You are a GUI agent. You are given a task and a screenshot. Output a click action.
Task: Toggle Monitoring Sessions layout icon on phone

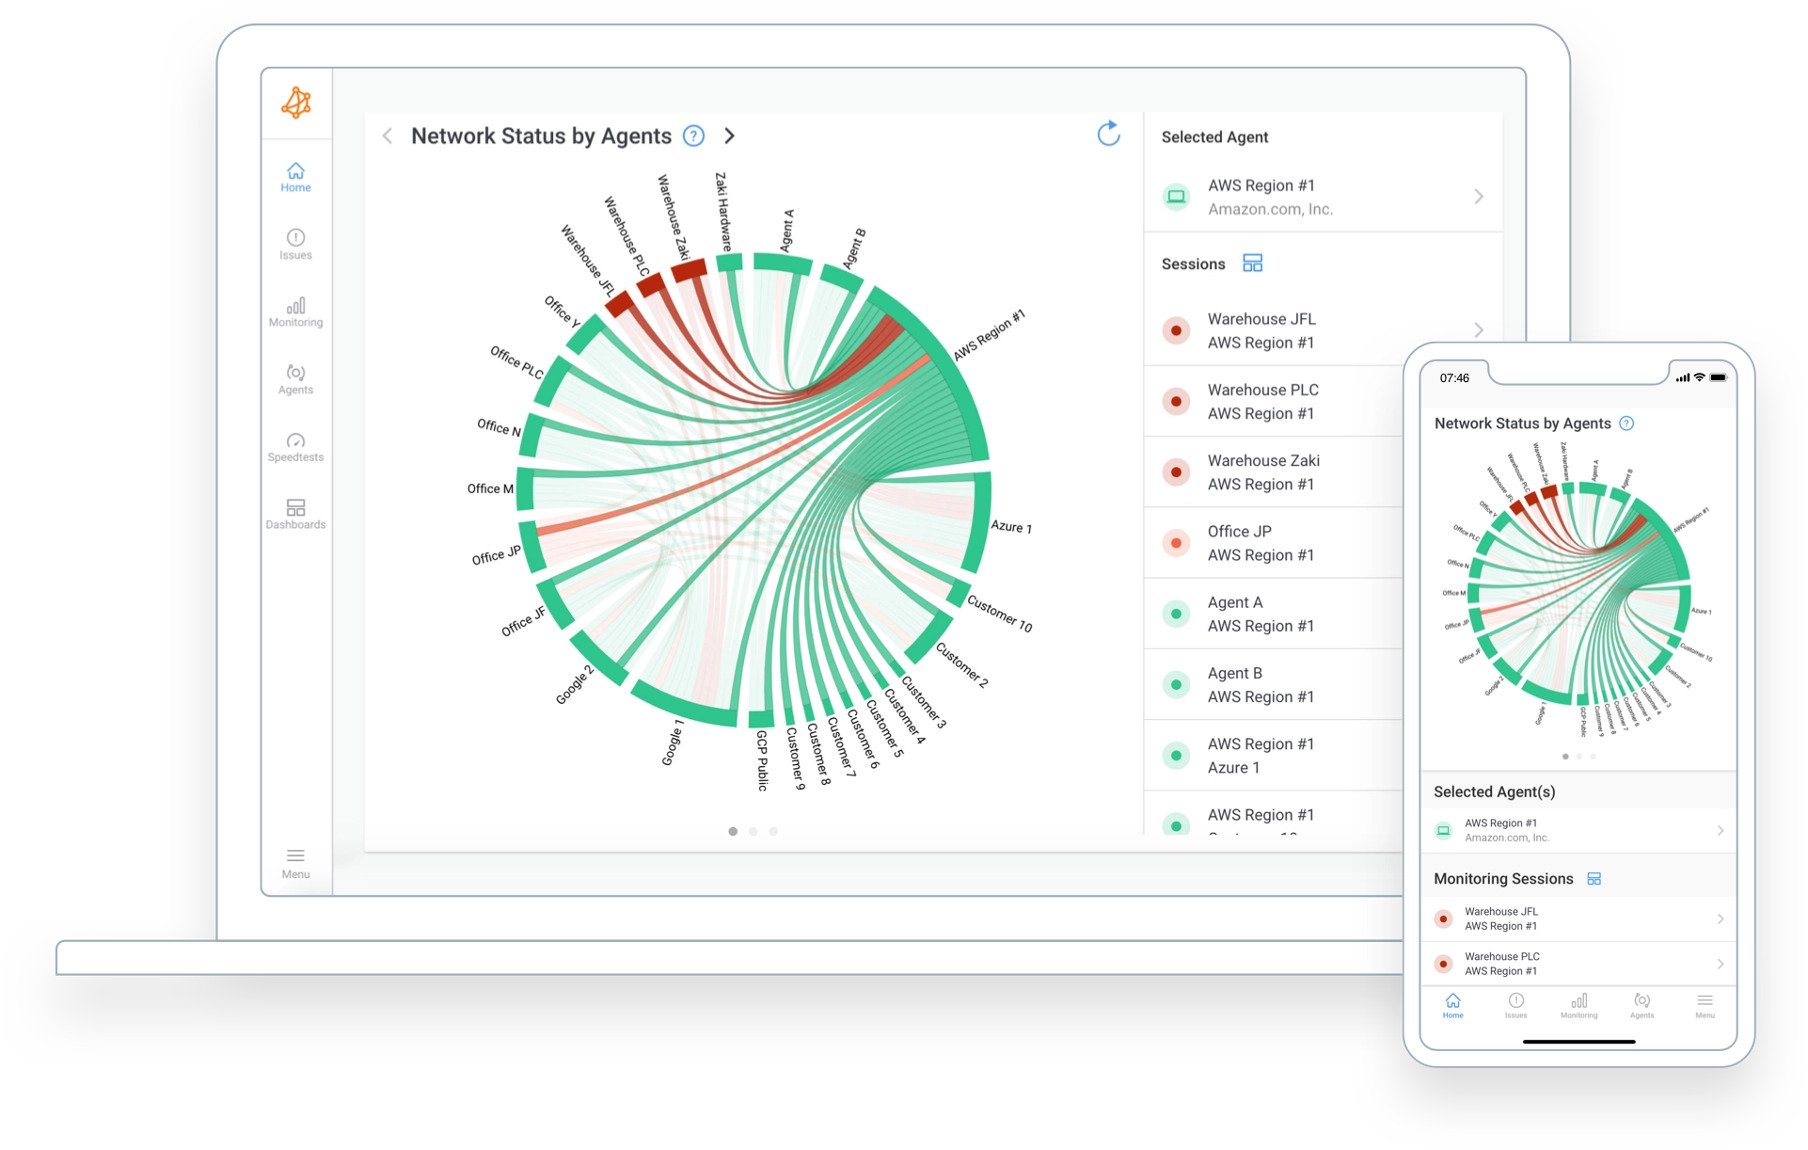coord(1594,879)
